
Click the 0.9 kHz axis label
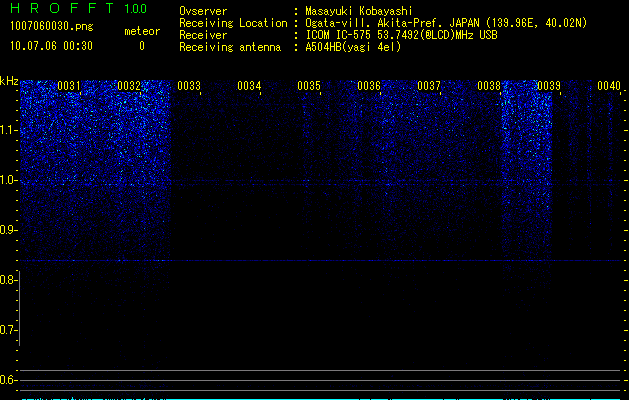click(x=8, y=230)
